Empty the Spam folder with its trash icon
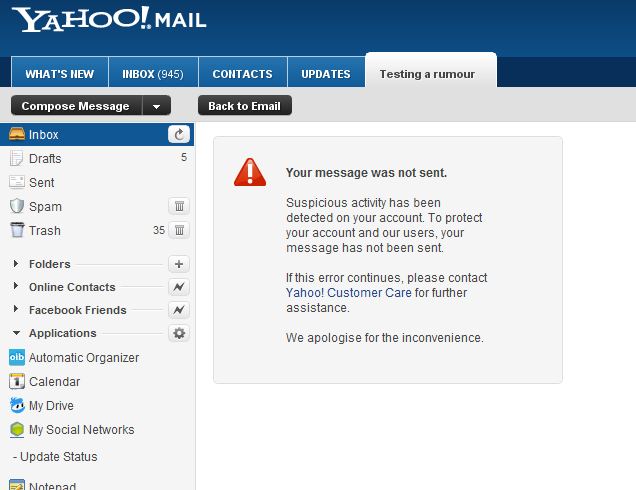The width and height of the screenshot is (636, 490). (179, 206)
